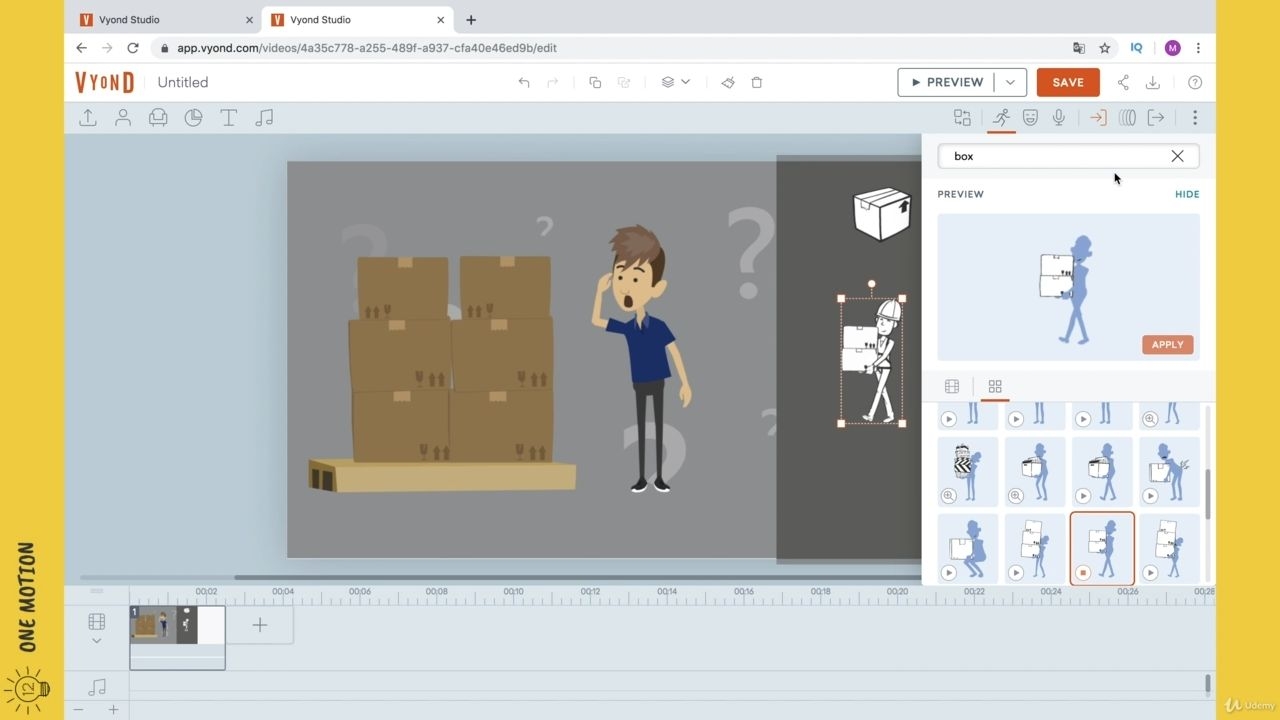Expand the Preview button dropdown arrow
Image resolution: width=1280 pixels, height=720 pixels.
tap(1010, 82)
